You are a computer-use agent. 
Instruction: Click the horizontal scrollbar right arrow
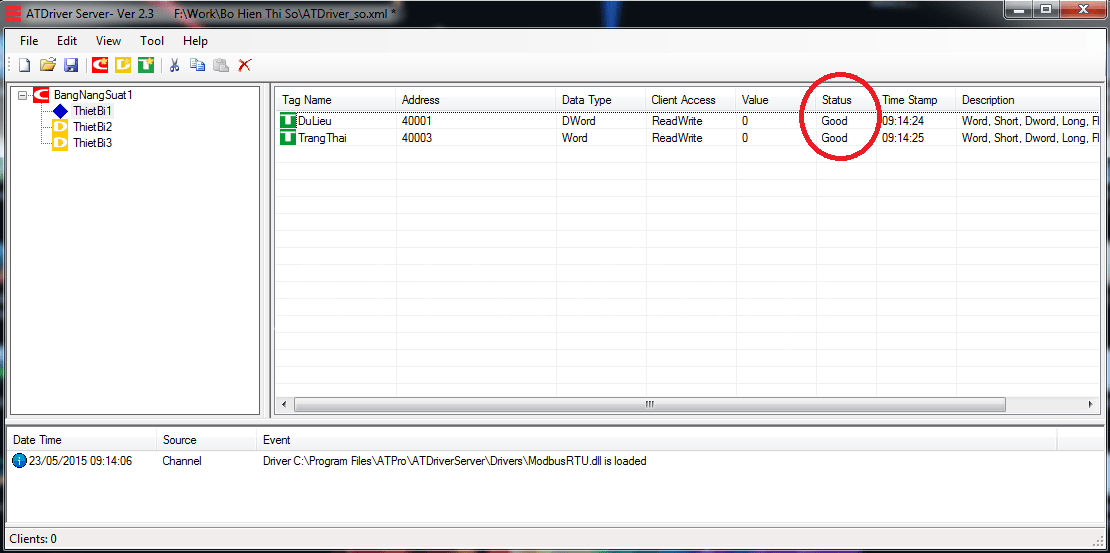[x=1091, y=404]
